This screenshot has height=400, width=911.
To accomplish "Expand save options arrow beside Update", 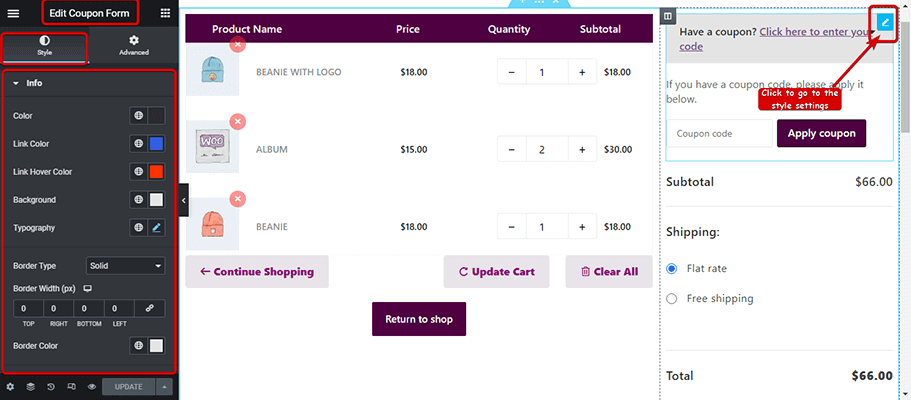I will tap(164, 387).
